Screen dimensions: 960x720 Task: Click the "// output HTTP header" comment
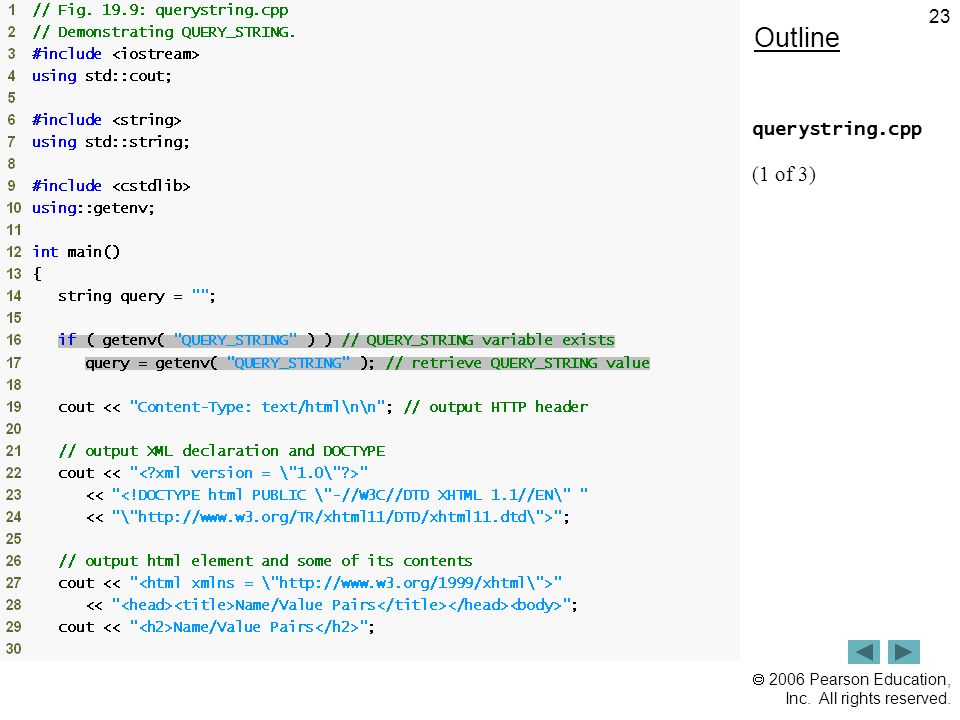[x=496, y=407]
